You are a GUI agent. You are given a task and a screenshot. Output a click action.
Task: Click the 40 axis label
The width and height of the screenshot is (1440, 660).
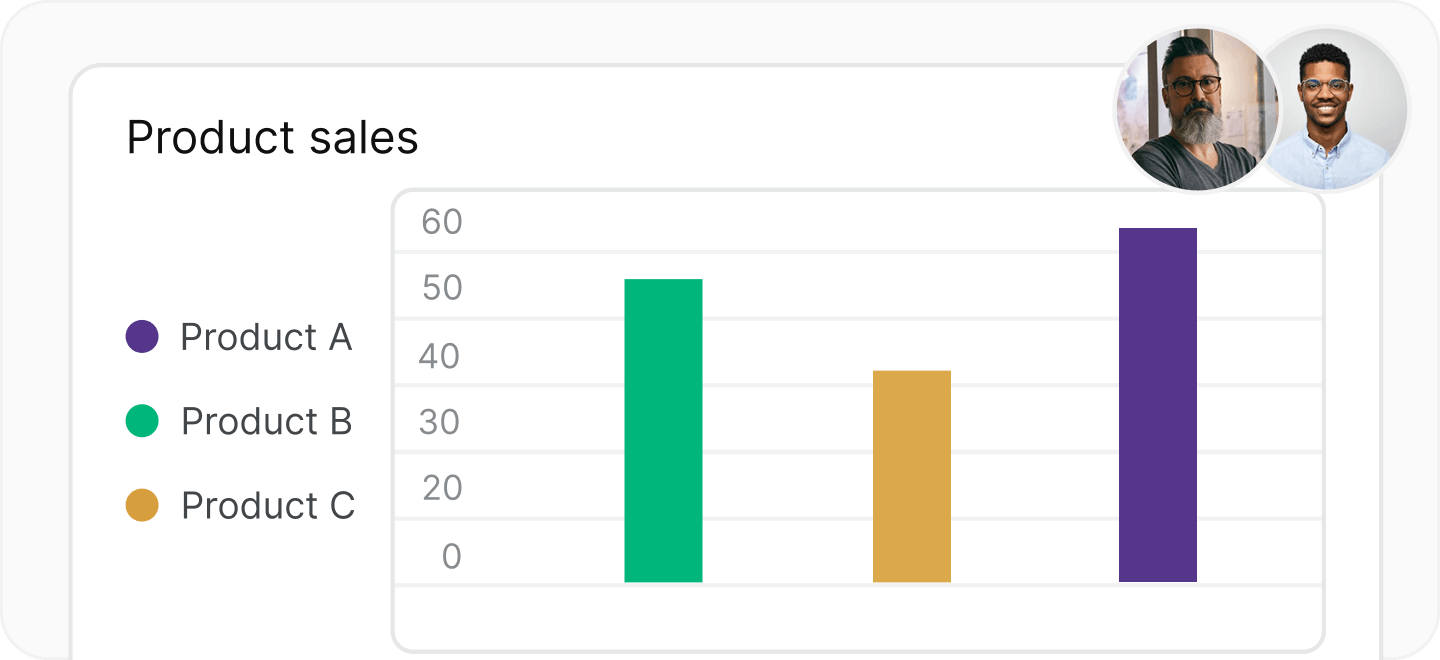pos(440,356)
